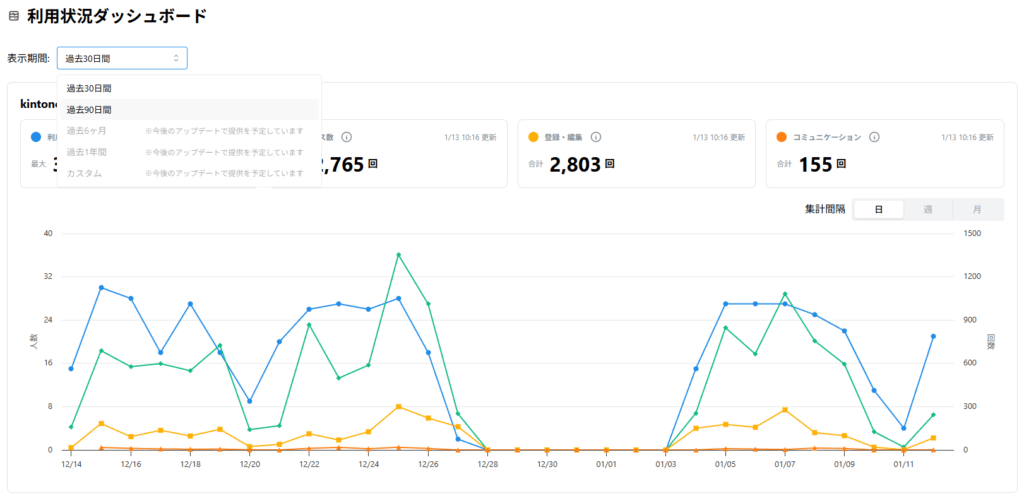Select the 過去1年間 period option
The height and width of the screenshot is (496, 1024).
[x=86, y=152]
